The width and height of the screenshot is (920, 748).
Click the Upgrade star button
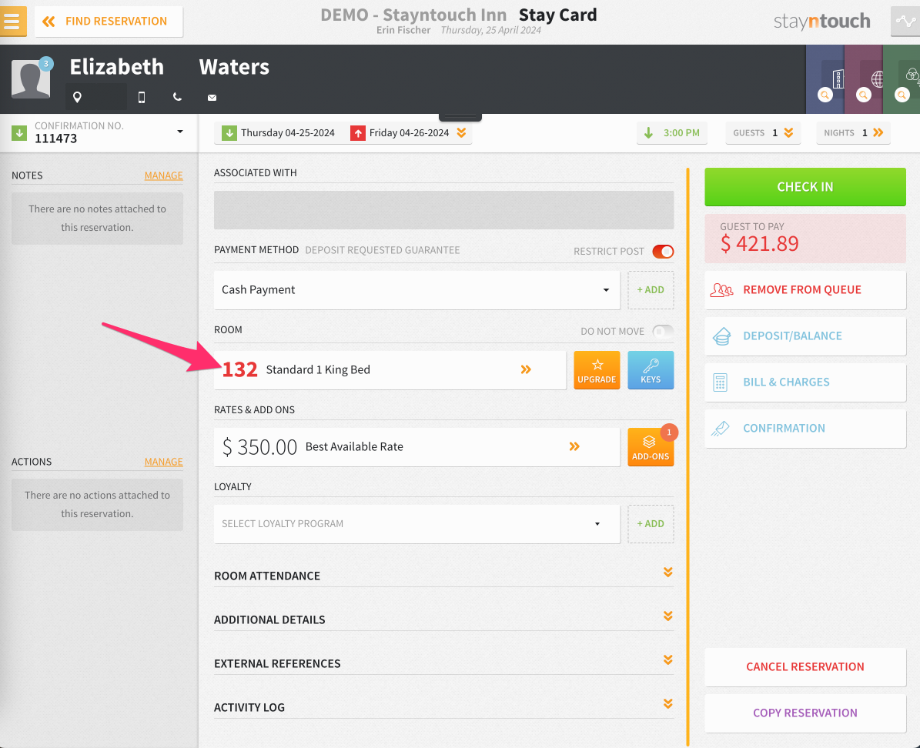click(597, 370)
